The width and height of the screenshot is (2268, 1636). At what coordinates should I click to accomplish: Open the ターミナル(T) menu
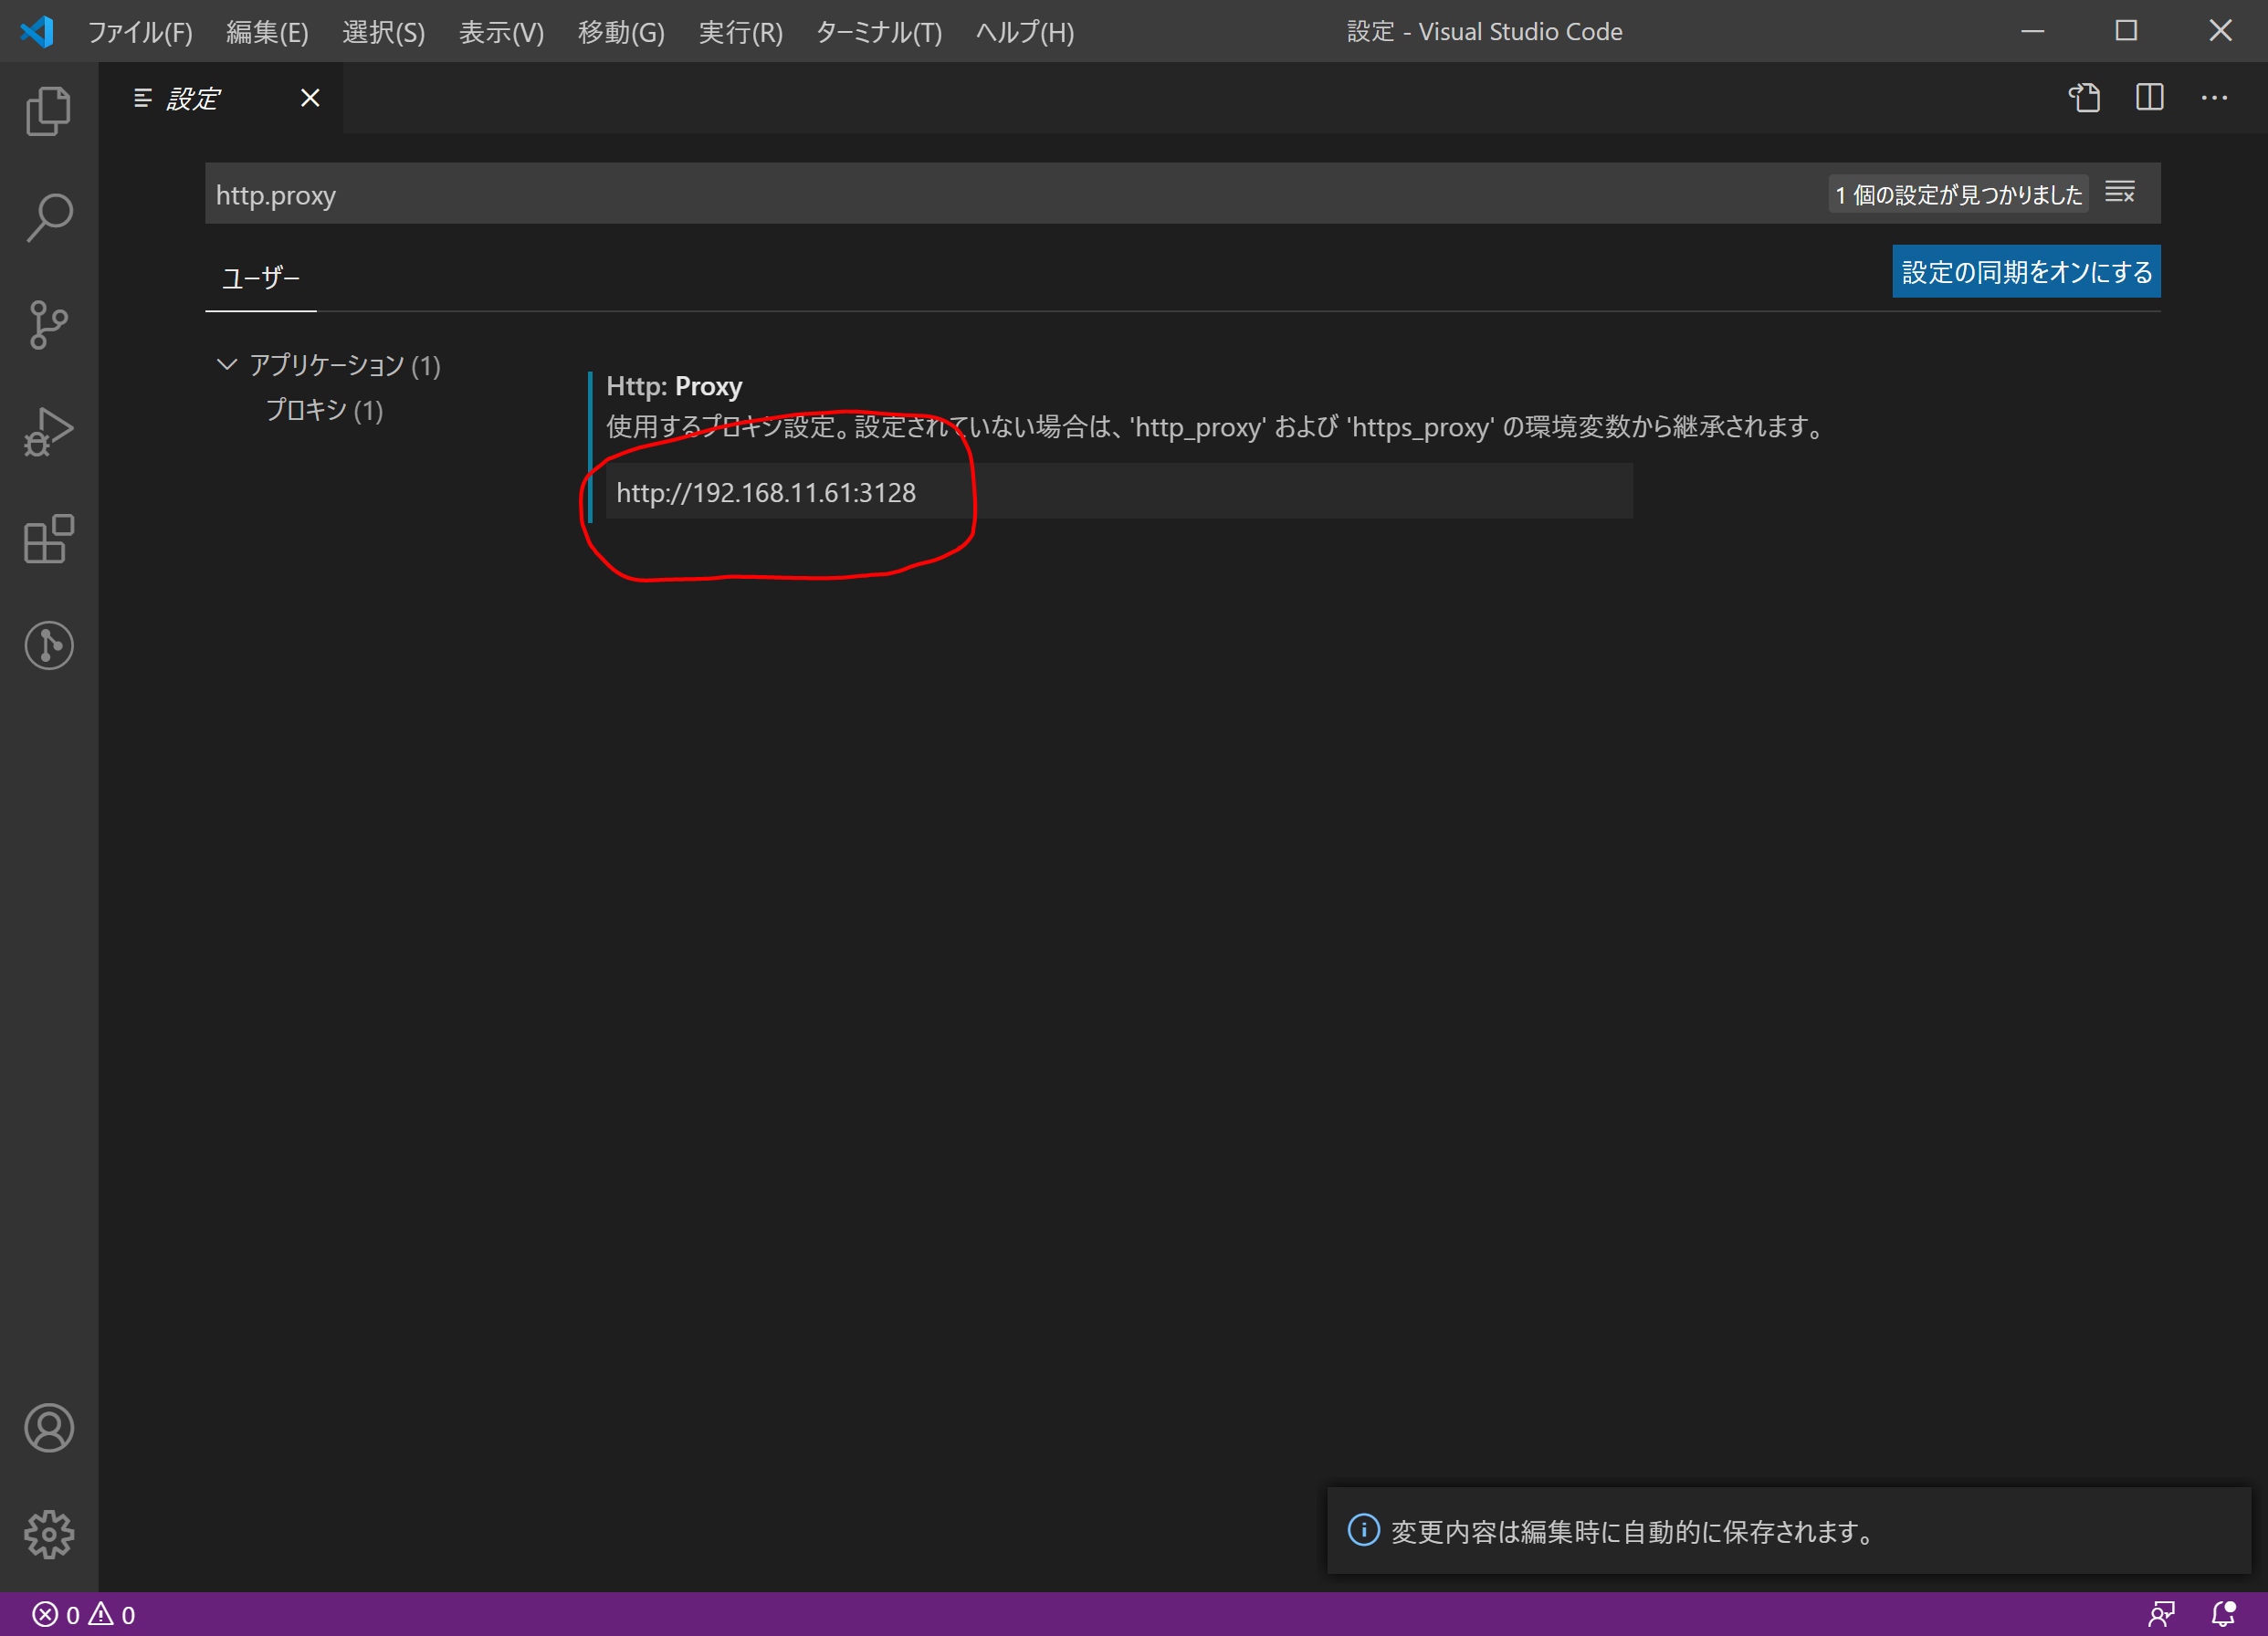click(x=878, y=32)
